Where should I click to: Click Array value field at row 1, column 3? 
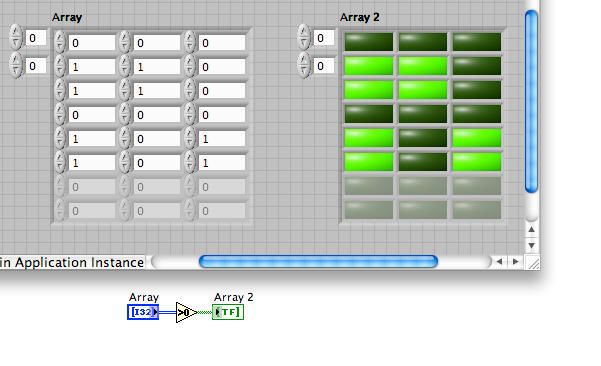point(222,43)
